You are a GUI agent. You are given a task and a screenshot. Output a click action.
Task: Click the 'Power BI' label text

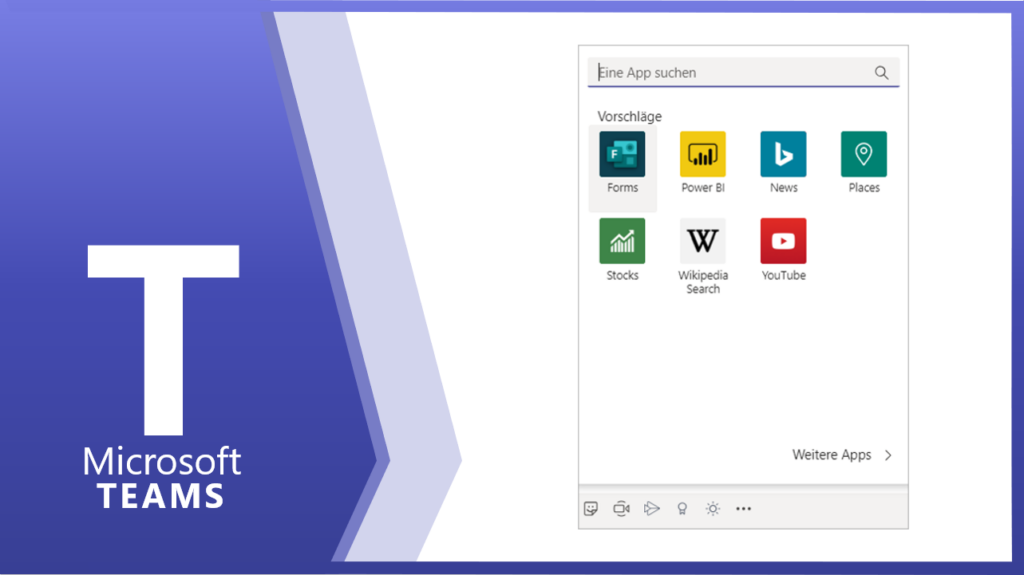[703, 188]
